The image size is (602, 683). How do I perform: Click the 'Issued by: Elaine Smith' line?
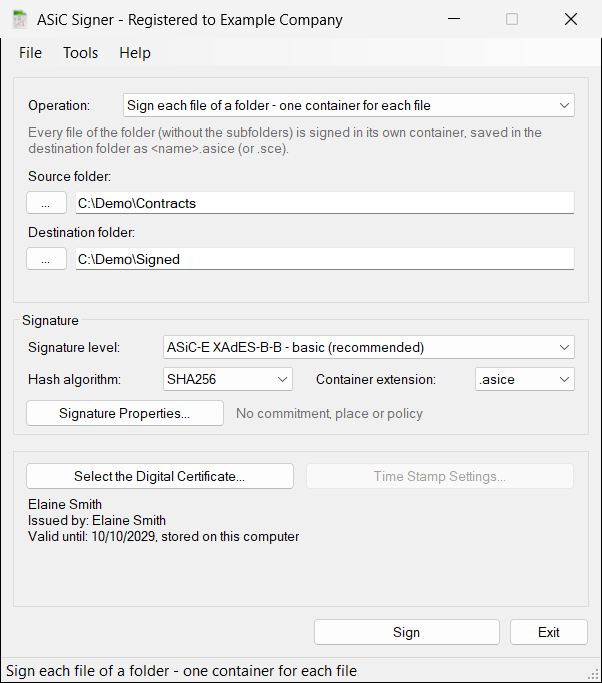[x=97, y=520]
